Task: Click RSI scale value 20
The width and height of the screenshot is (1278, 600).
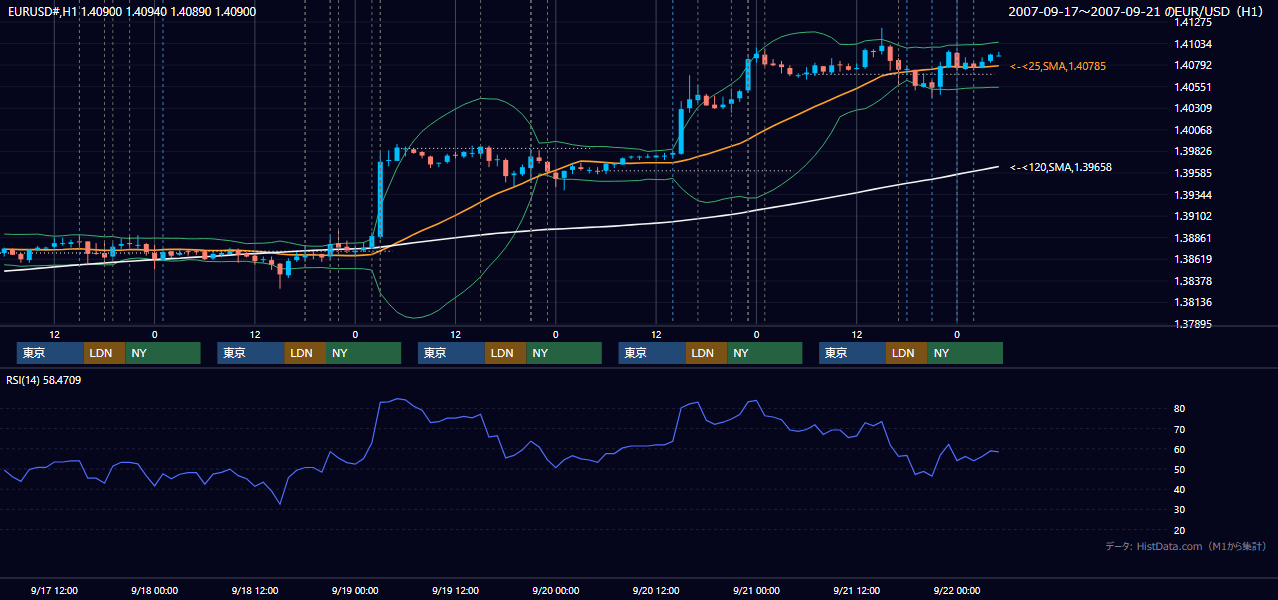Action: [1180, 530]
